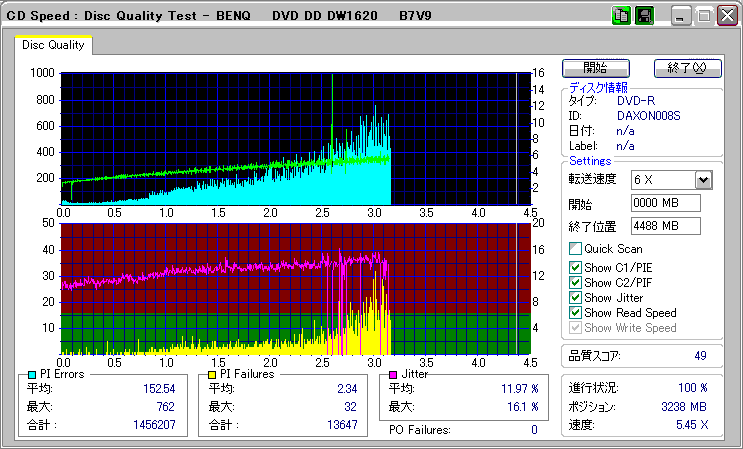Image resolution: width=743 pixels, height=449 pixels.
Task: Save the scan using the floppy disk icon
Action: pyautogui.click(x=644, y=16)
